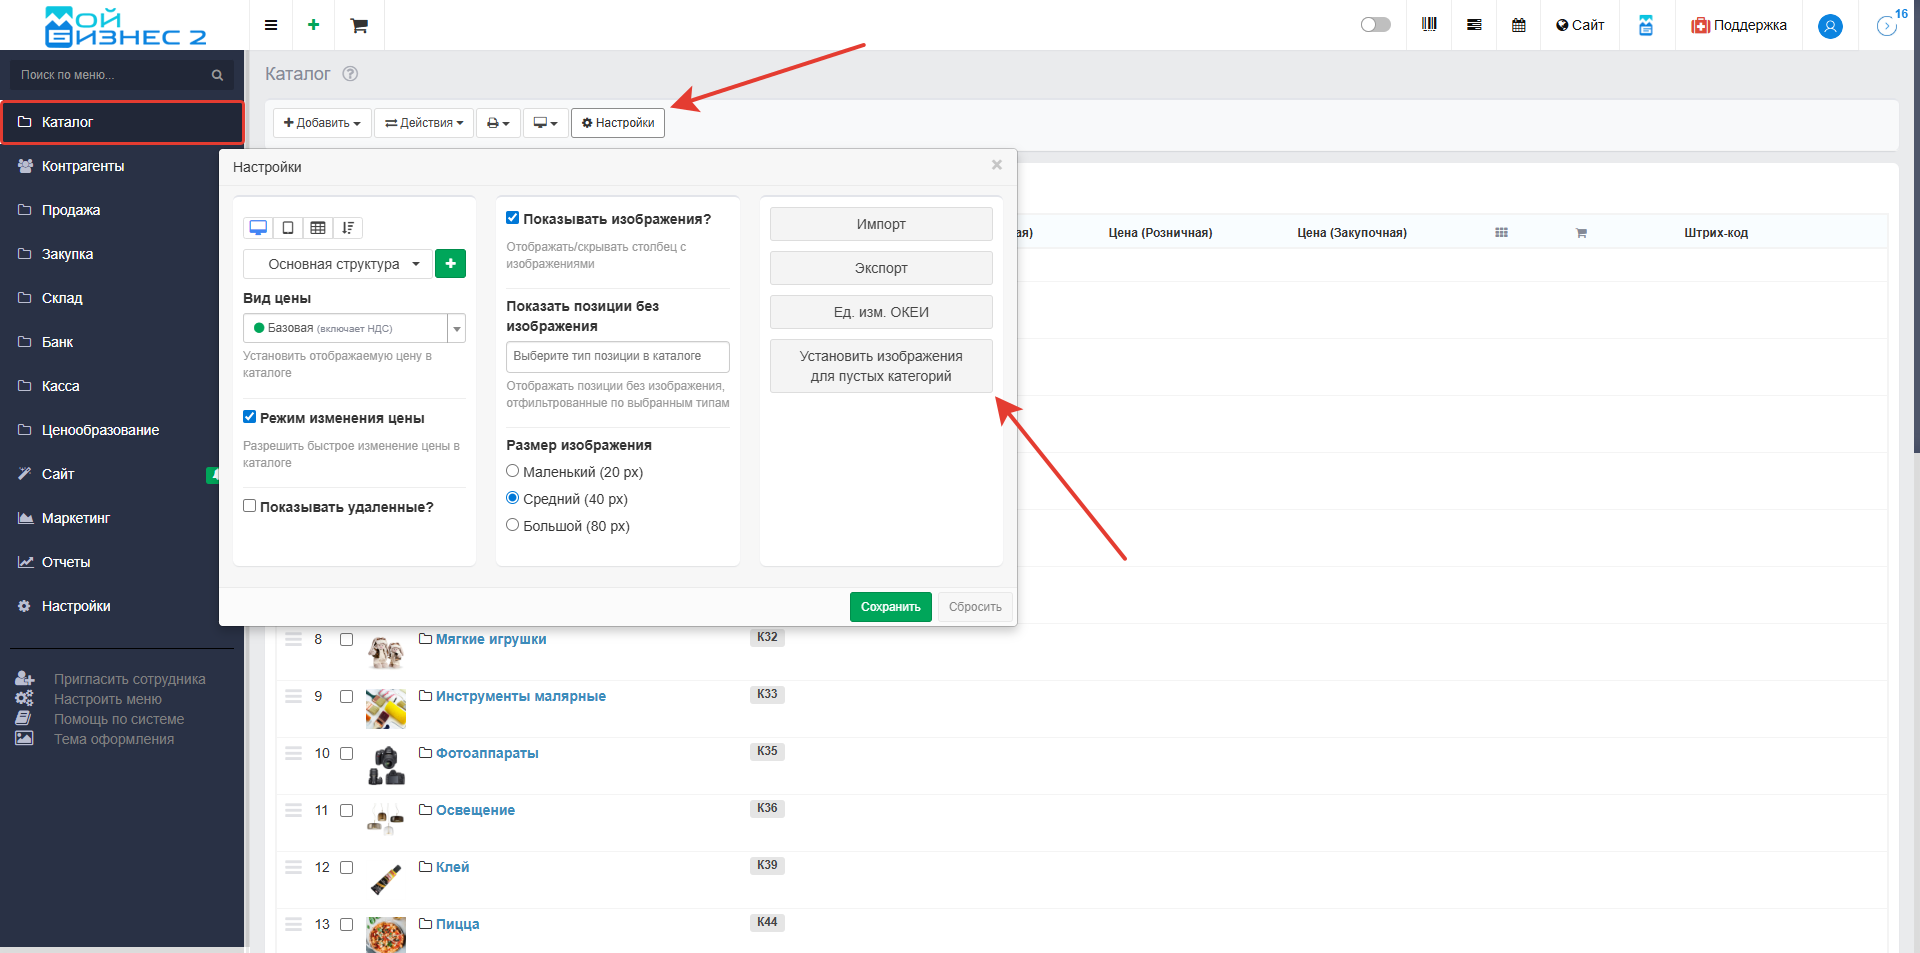Click the shopping cart icon in top toolbar

click(x=359, y=25)
